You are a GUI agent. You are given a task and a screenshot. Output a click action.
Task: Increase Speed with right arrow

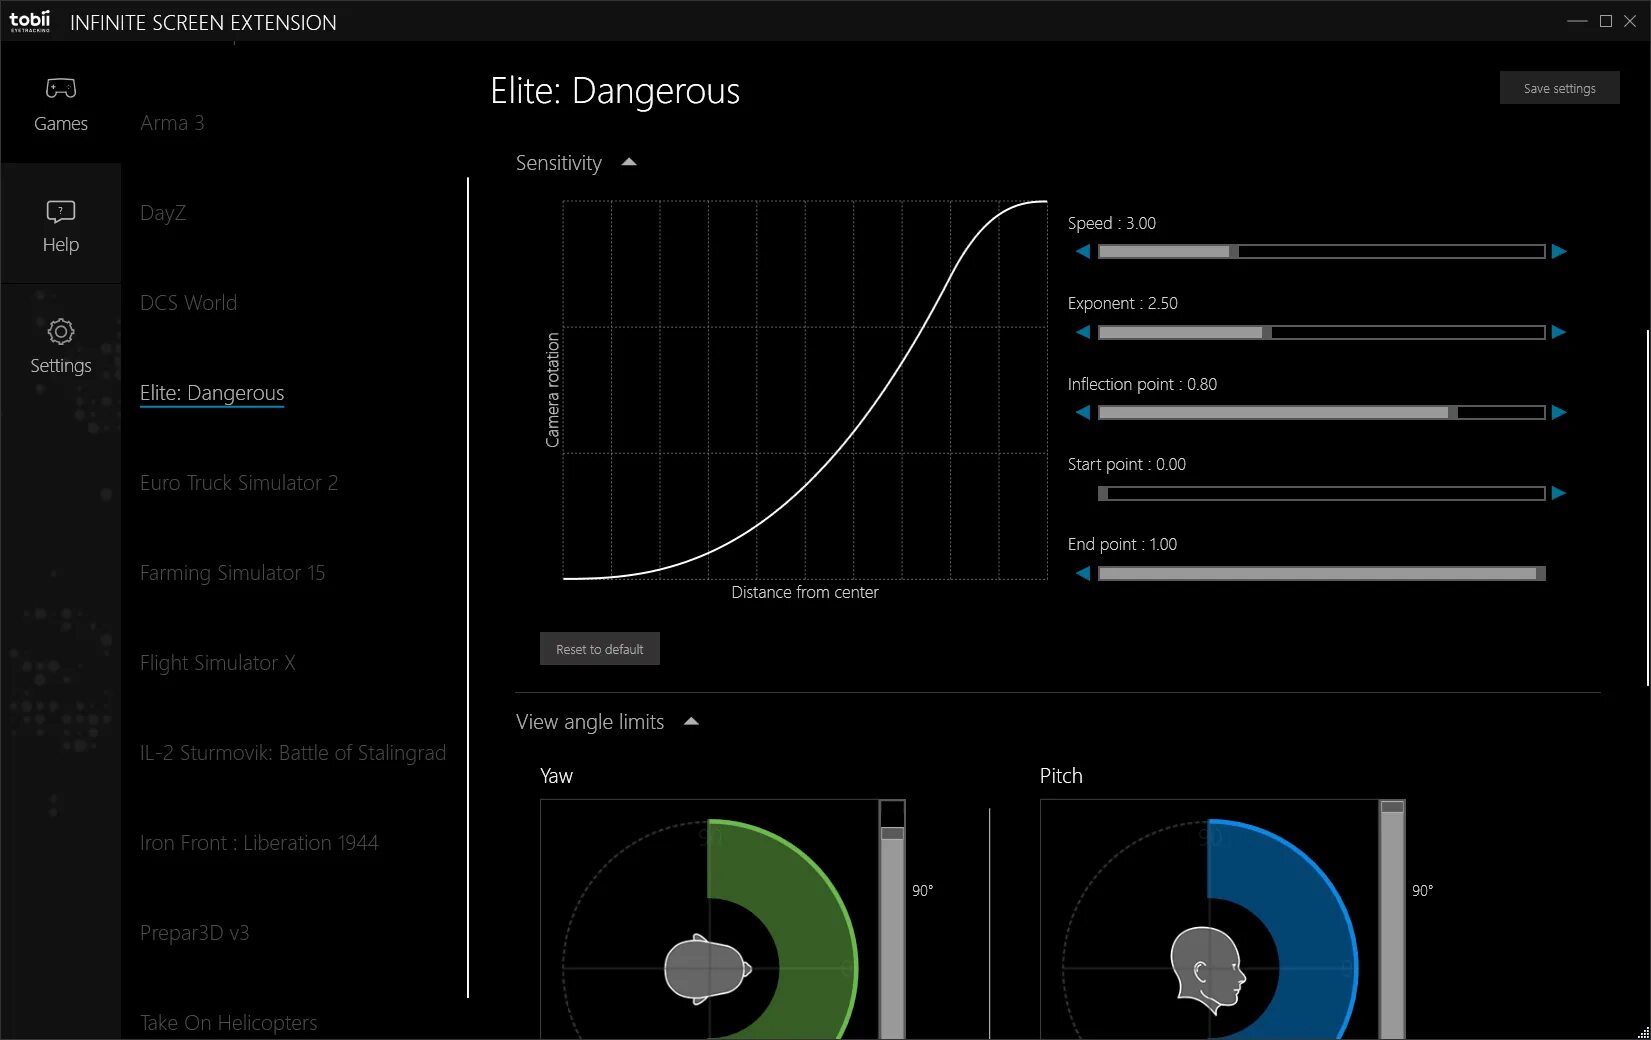click(1559, 252)
